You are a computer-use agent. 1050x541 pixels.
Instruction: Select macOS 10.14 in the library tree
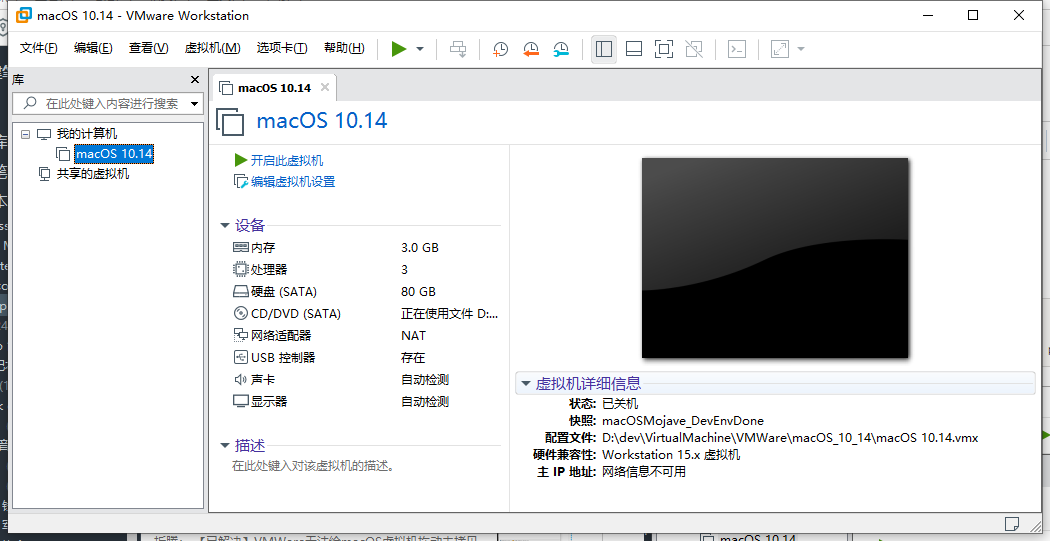[x=114, y=154]
